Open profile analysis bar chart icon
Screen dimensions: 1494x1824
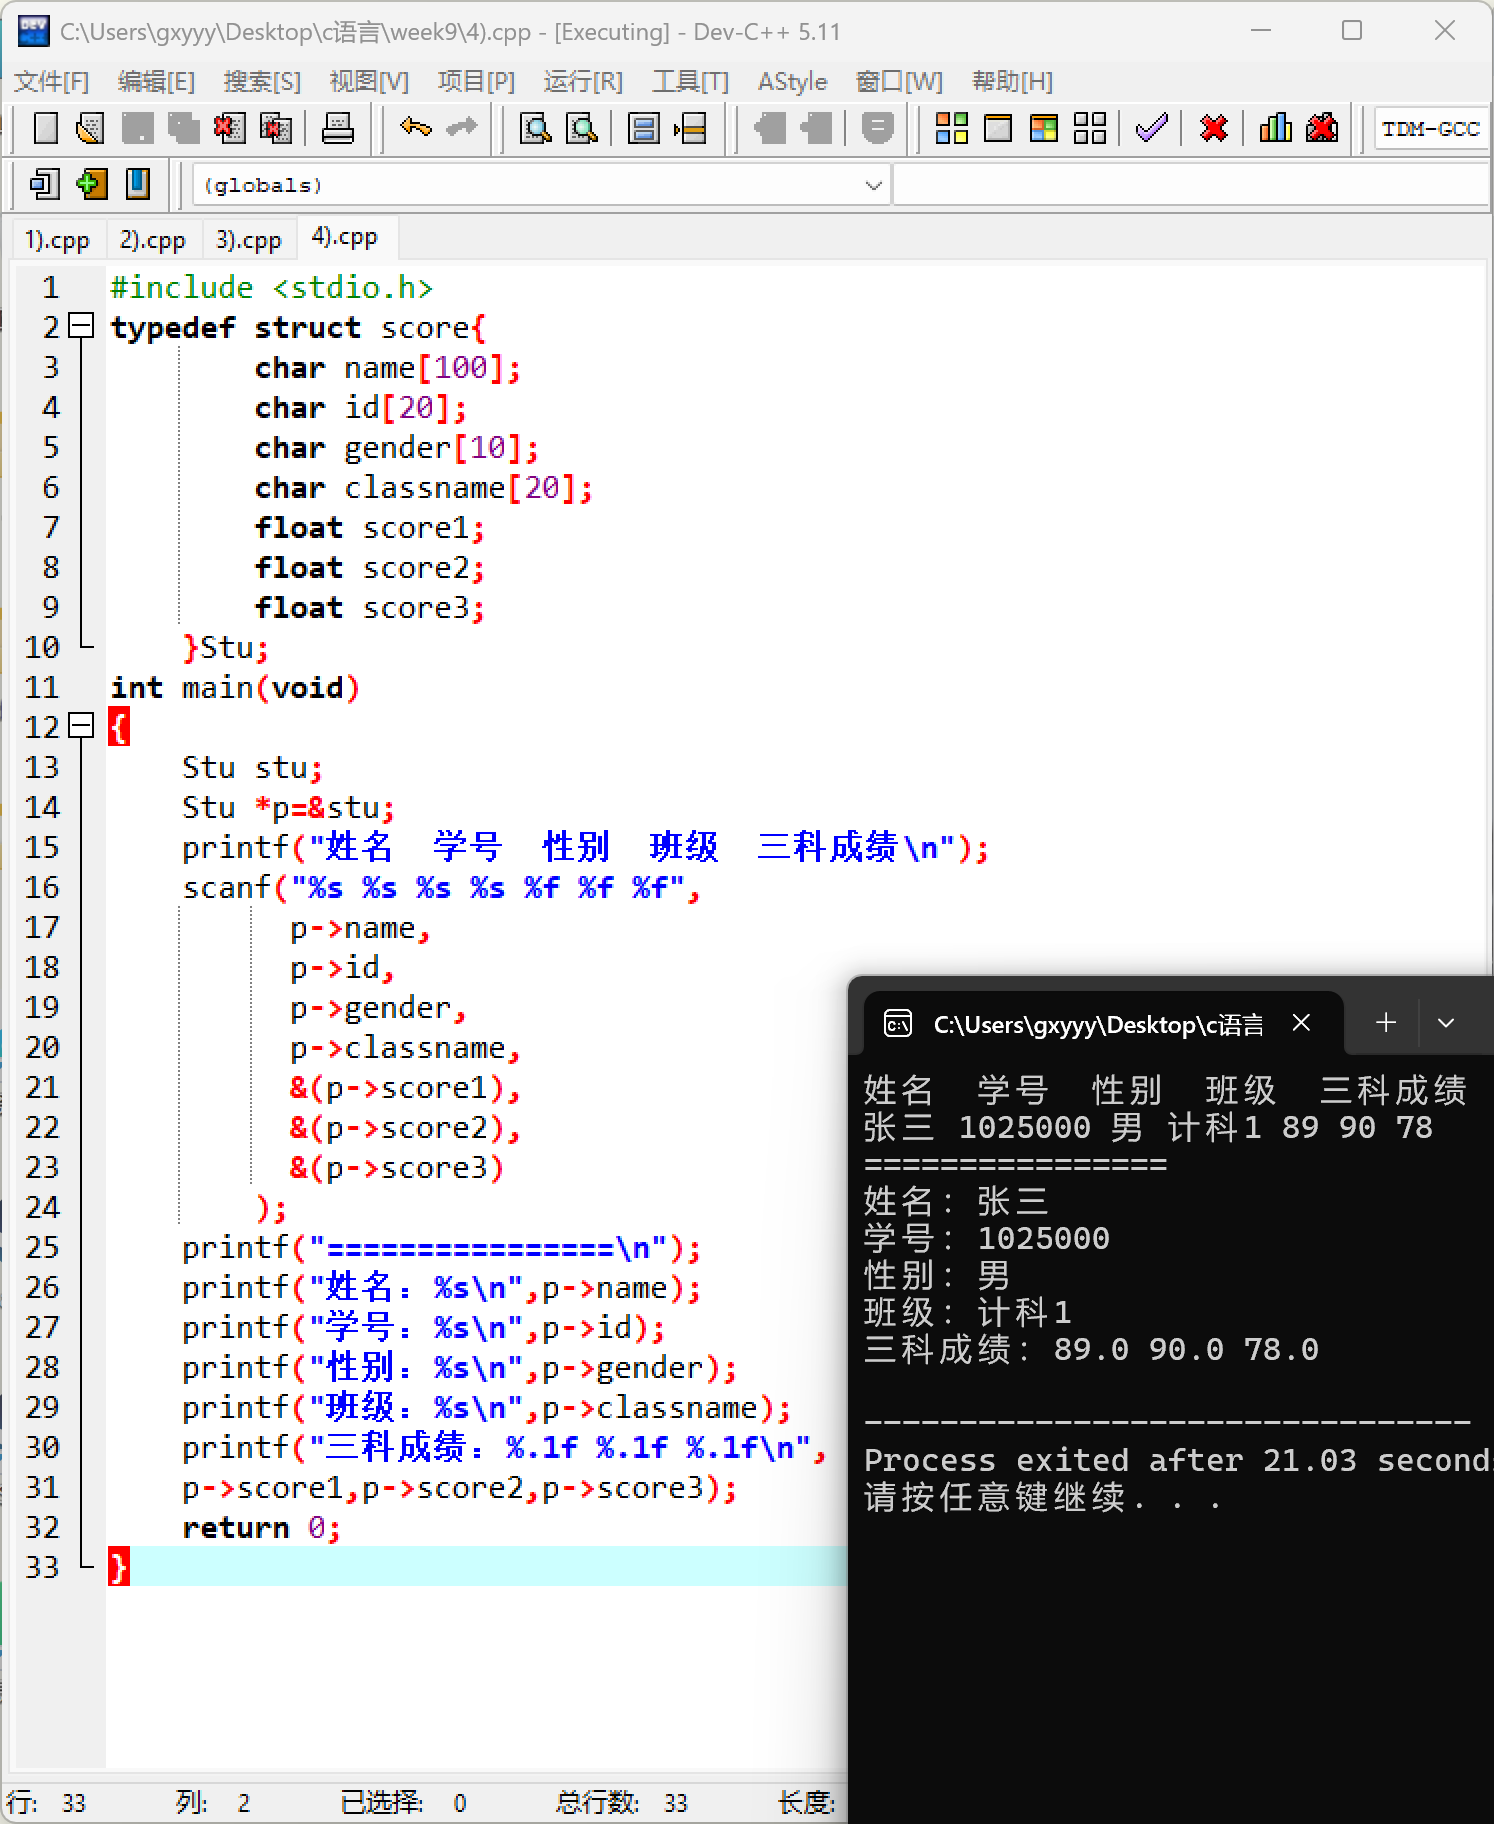pyautogui.click(x=1275, y=128)
